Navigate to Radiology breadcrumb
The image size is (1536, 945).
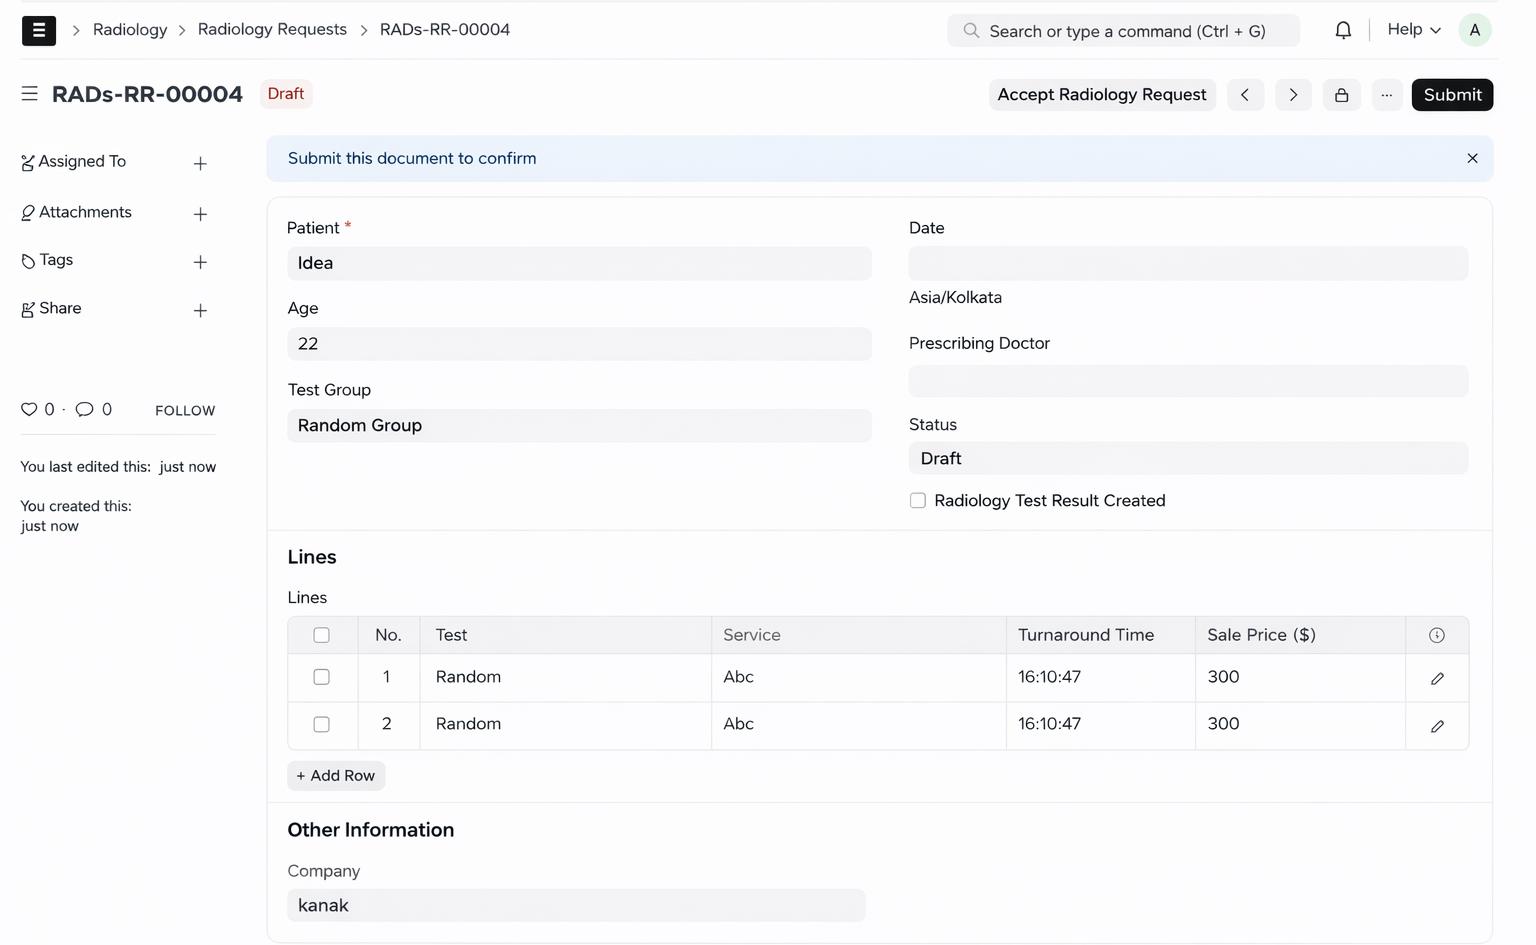(x=130, y=30)
